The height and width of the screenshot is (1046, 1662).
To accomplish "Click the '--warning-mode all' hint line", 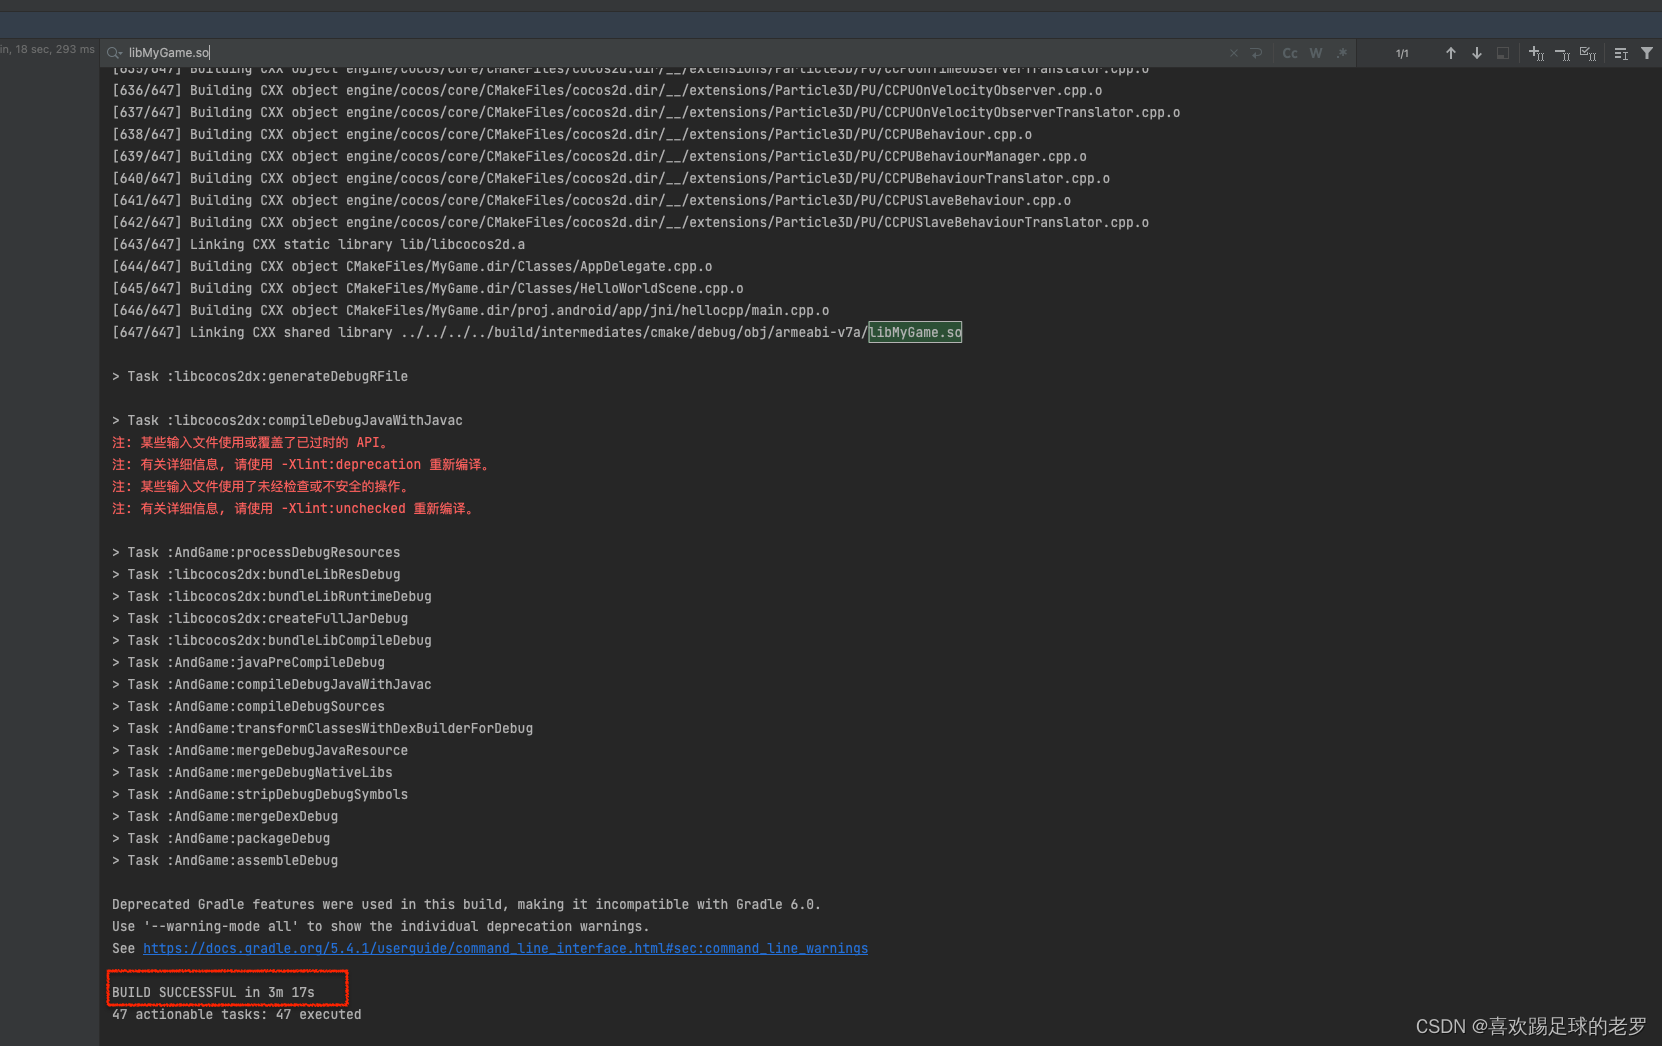I will pyautogui.click(x=381, y=926).
